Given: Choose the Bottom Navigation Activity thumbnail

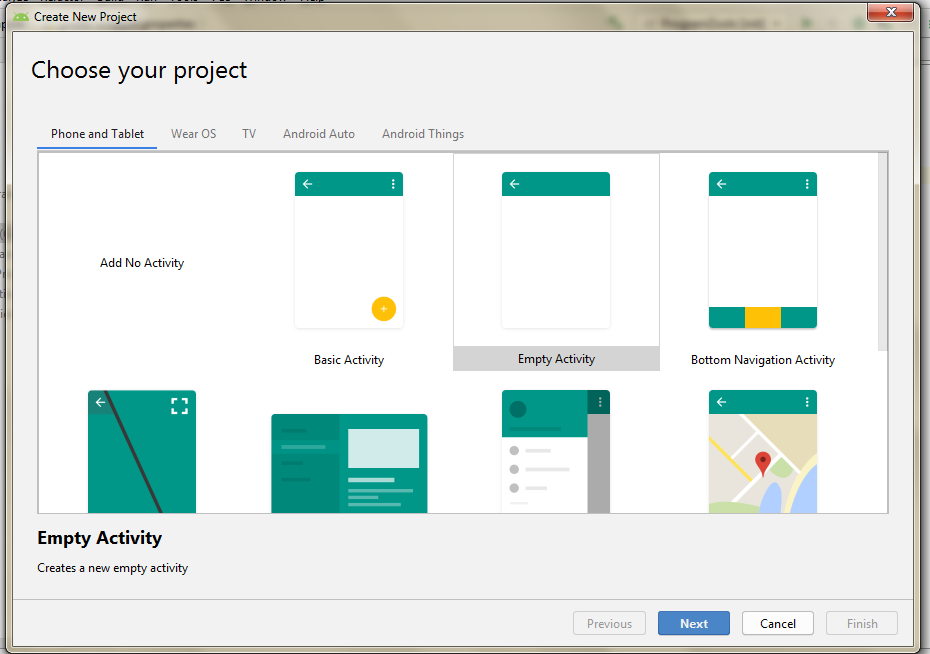Looking at the screenshot, I should 763,250.
